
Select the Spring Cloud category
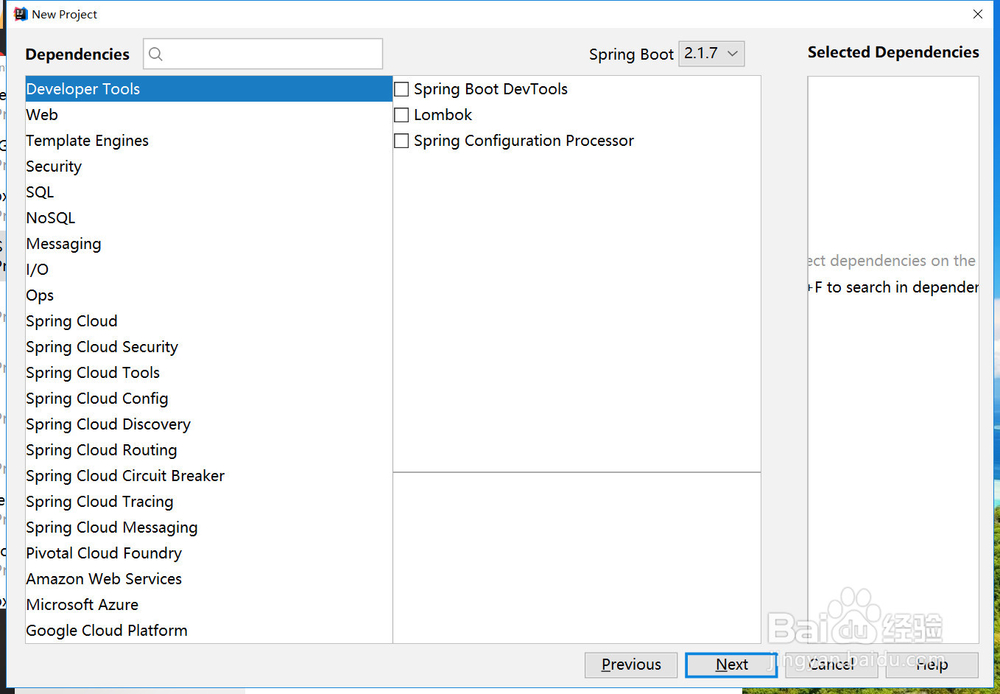[x=209, y=321]
